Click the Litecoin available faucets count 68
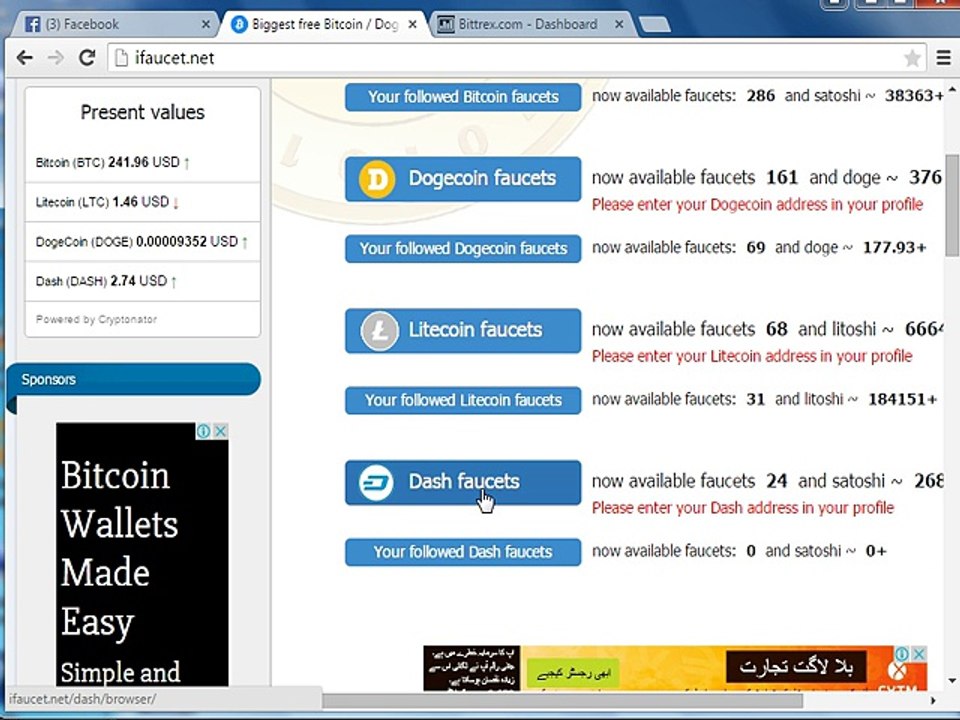 pos(776,329)
